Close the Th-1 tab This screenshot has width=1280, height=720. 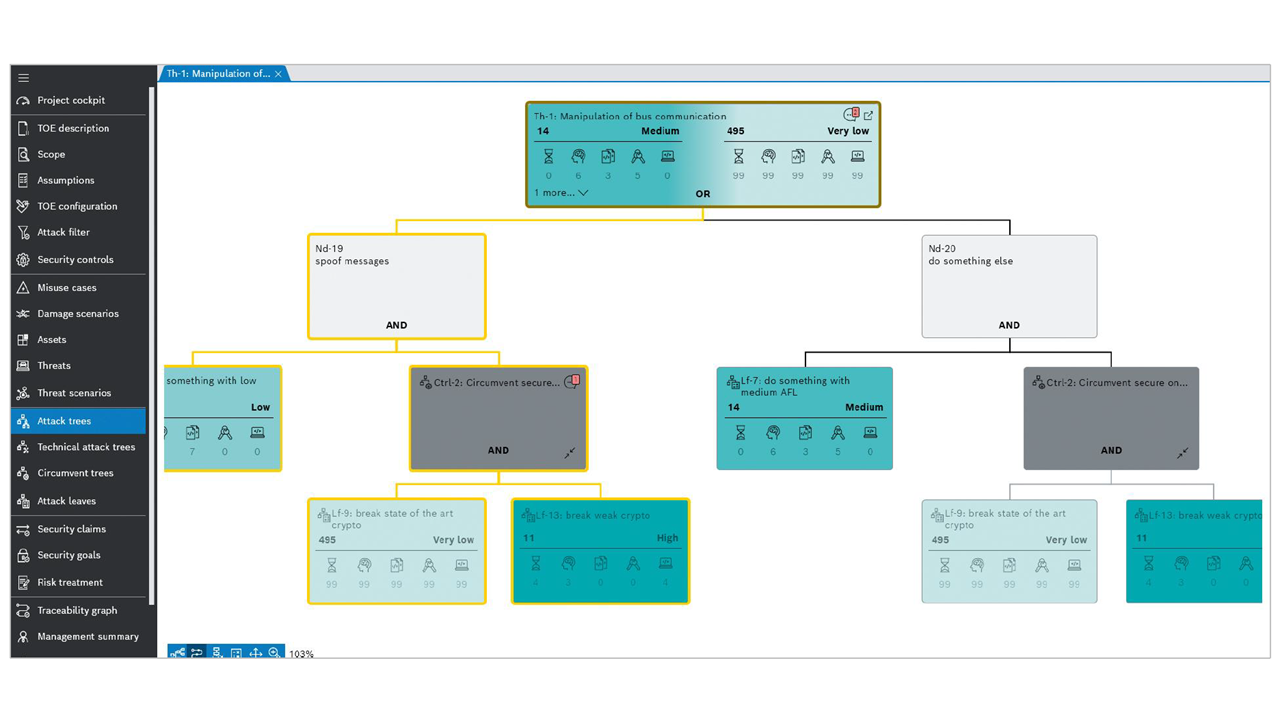point(279,74)
